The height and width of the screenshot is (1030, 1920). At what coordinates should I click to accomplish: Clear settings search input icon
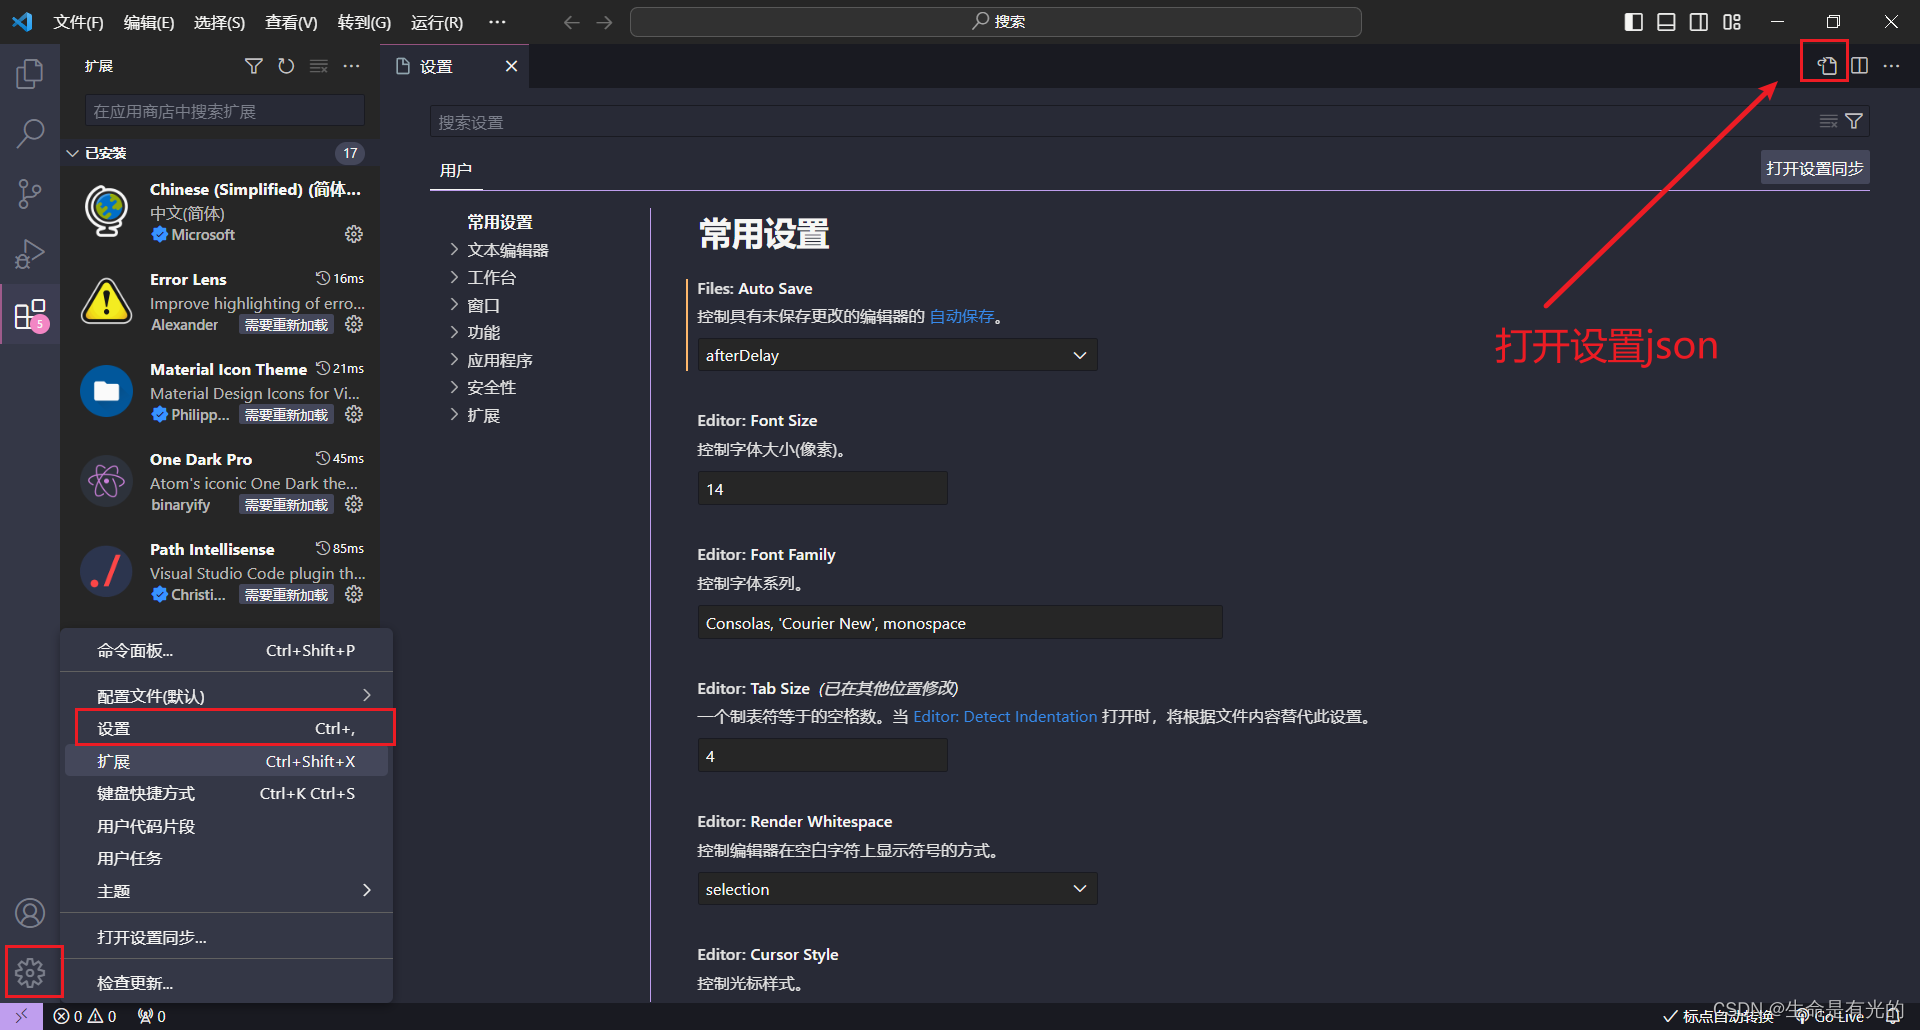tap(1828, 122)
